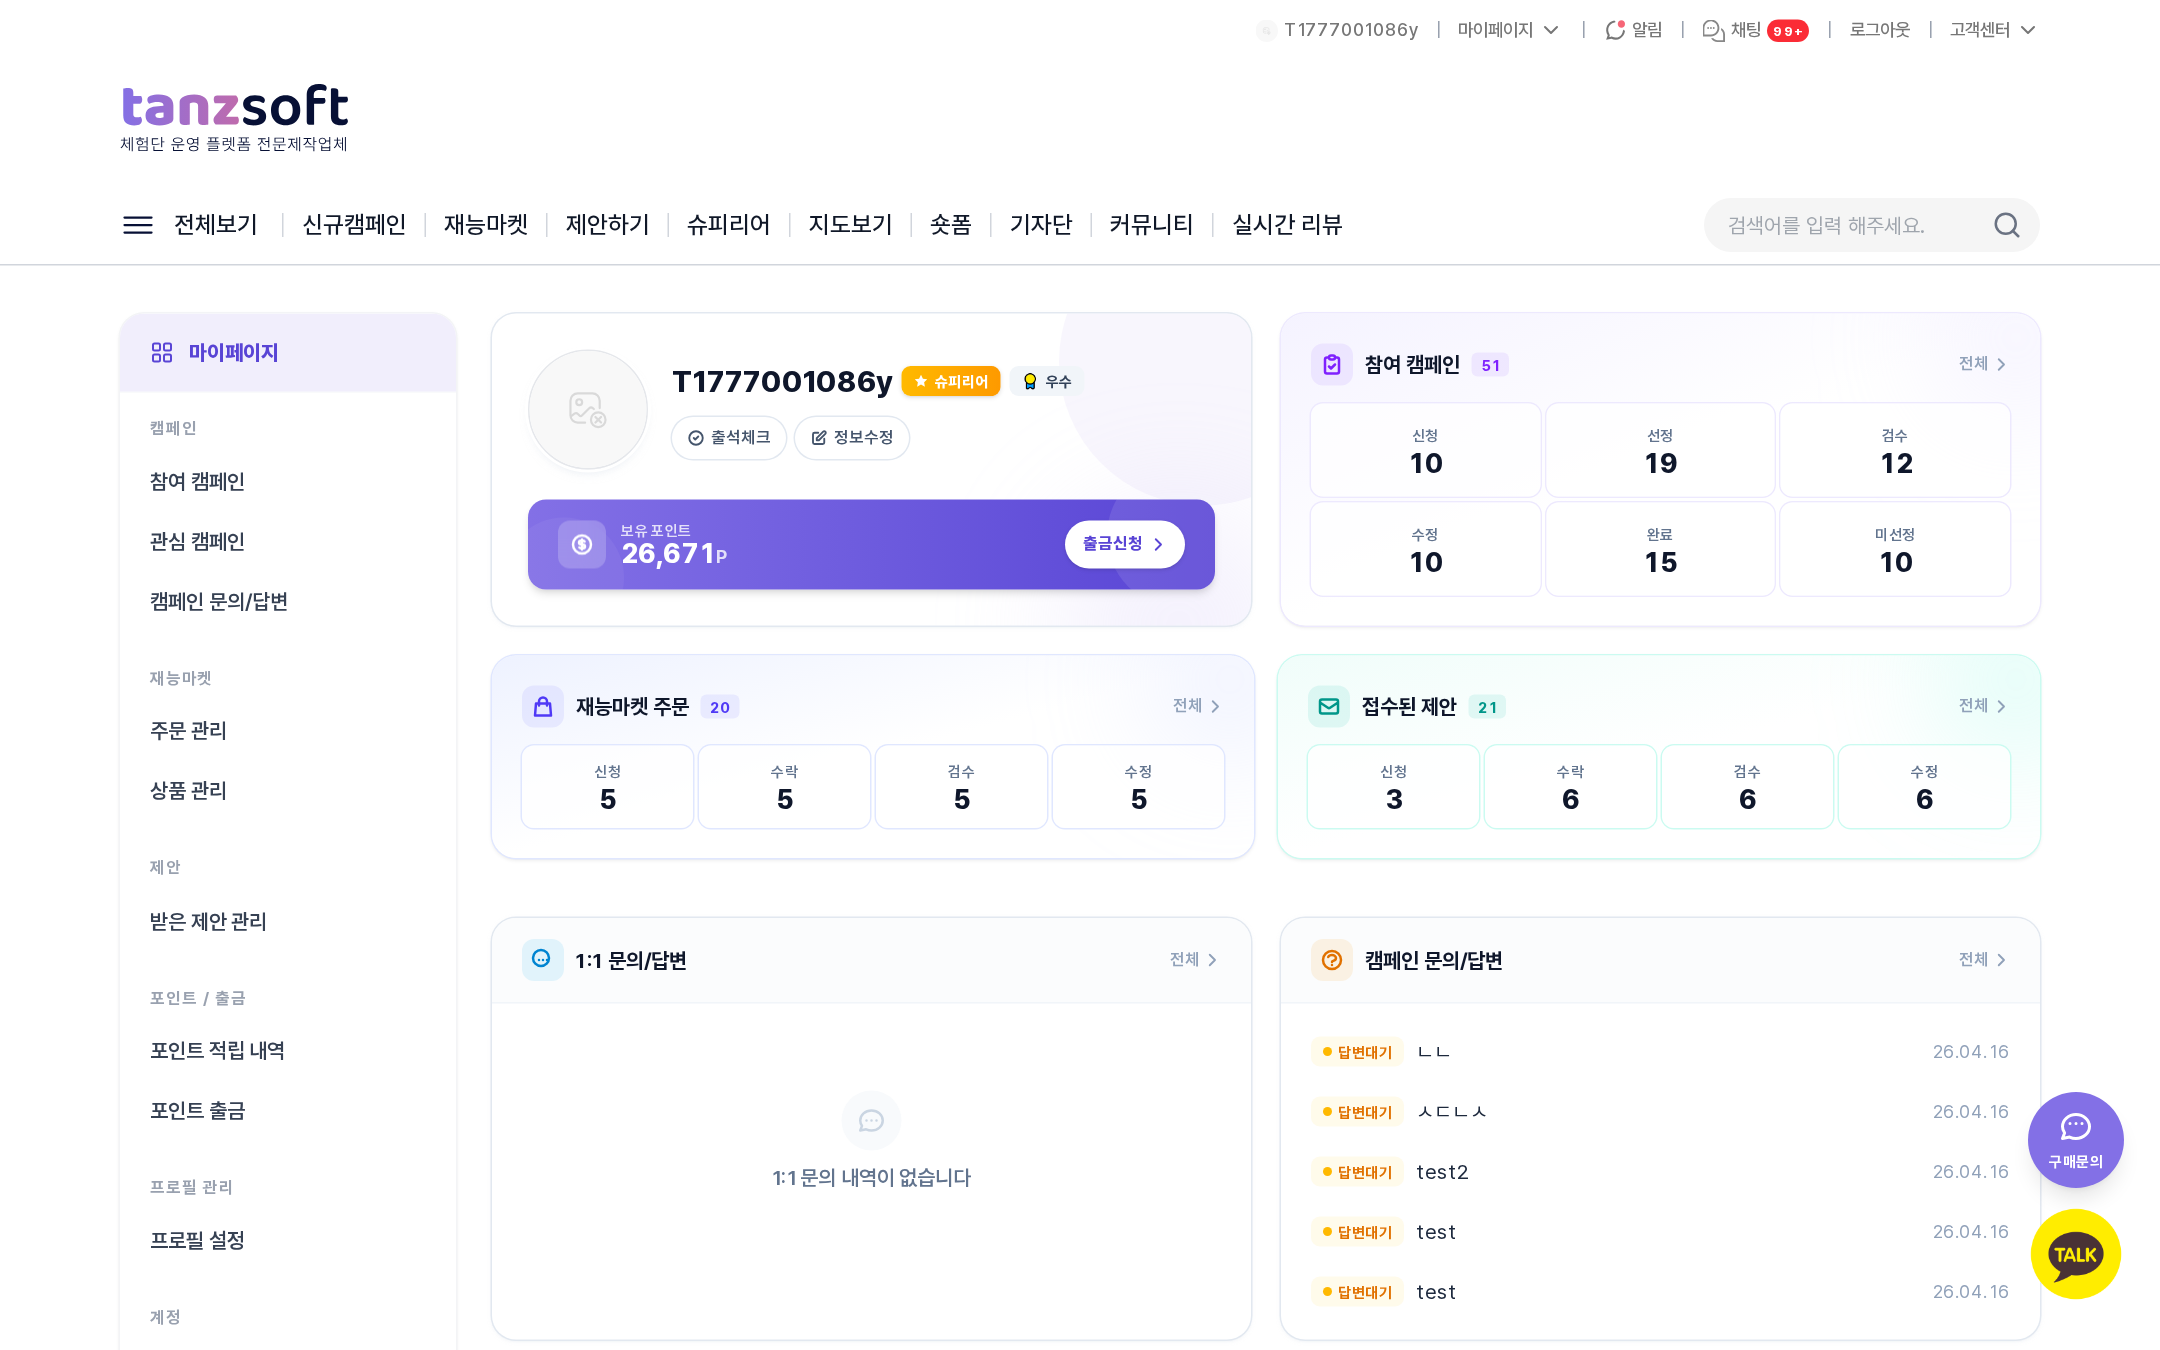2160x1350 pixels.
Task: Open 재능마켓 navigation item
Action: tap(486, 225)
